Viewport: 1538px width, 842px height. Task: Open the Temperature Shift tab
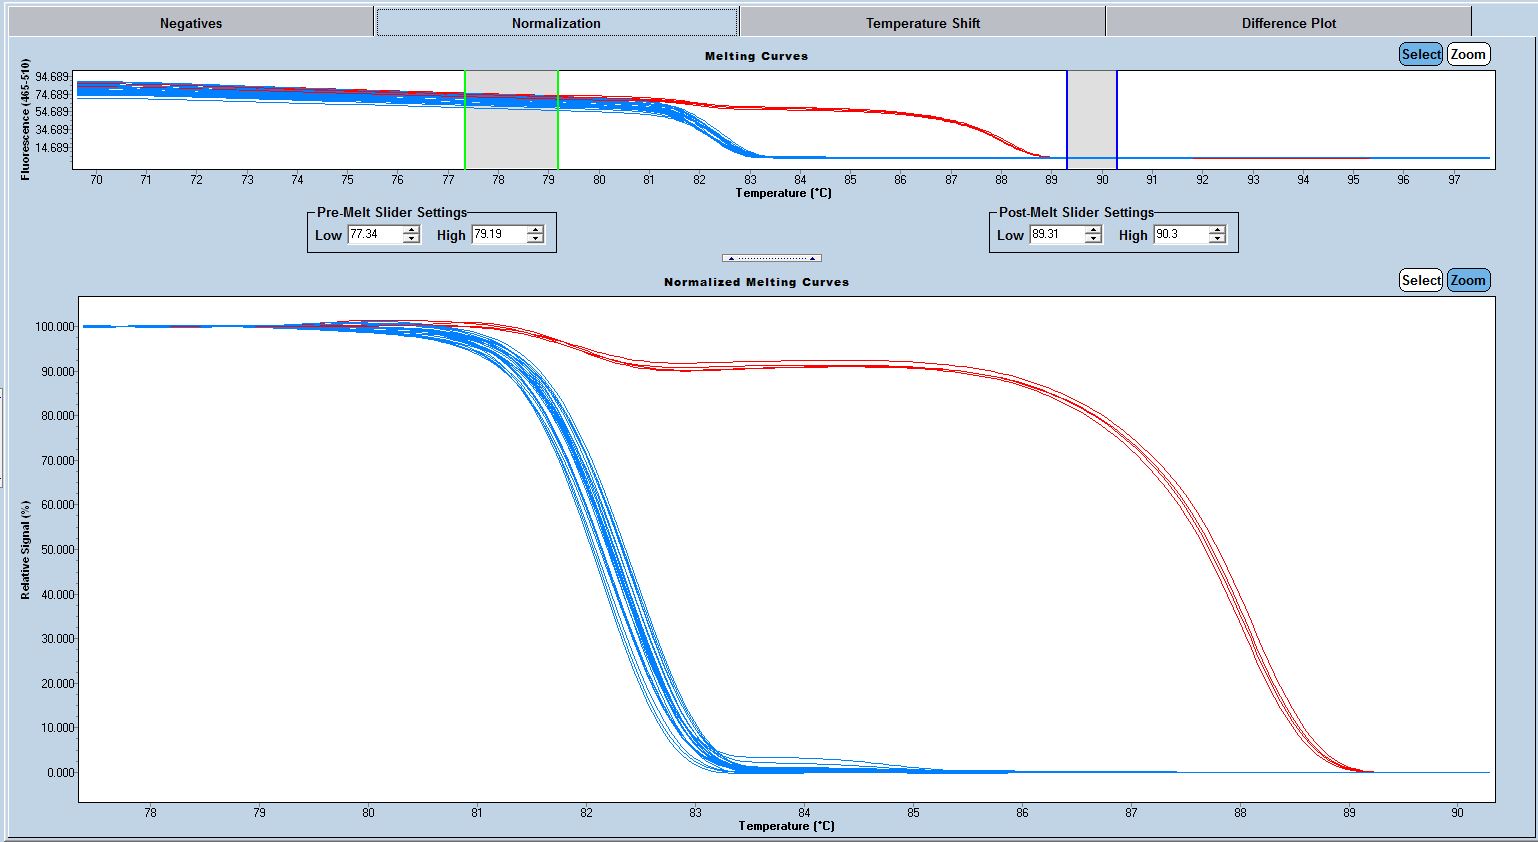click(x=922, y=22)
